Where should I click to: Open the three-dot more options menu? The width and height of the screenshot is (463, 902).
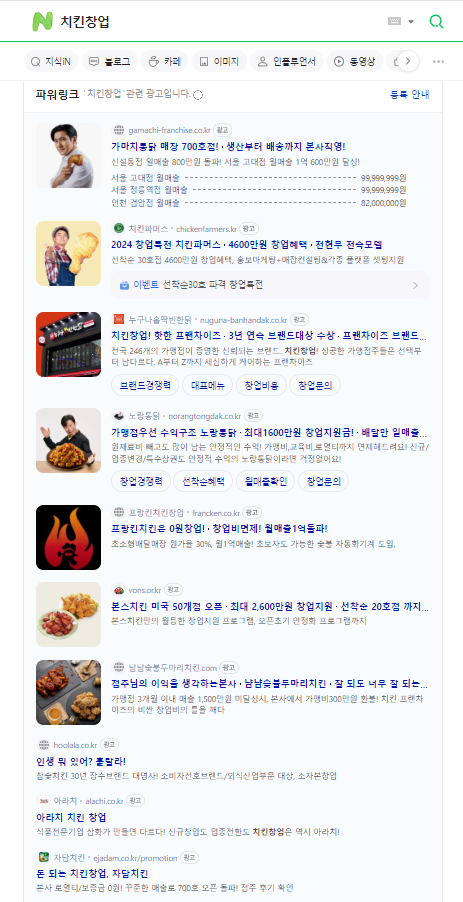(438, 62)
